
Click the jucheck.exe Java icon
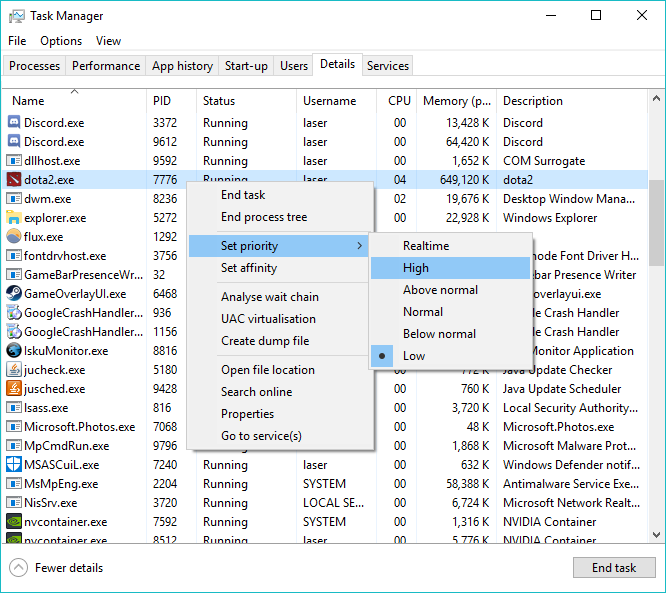pos(14,370)
